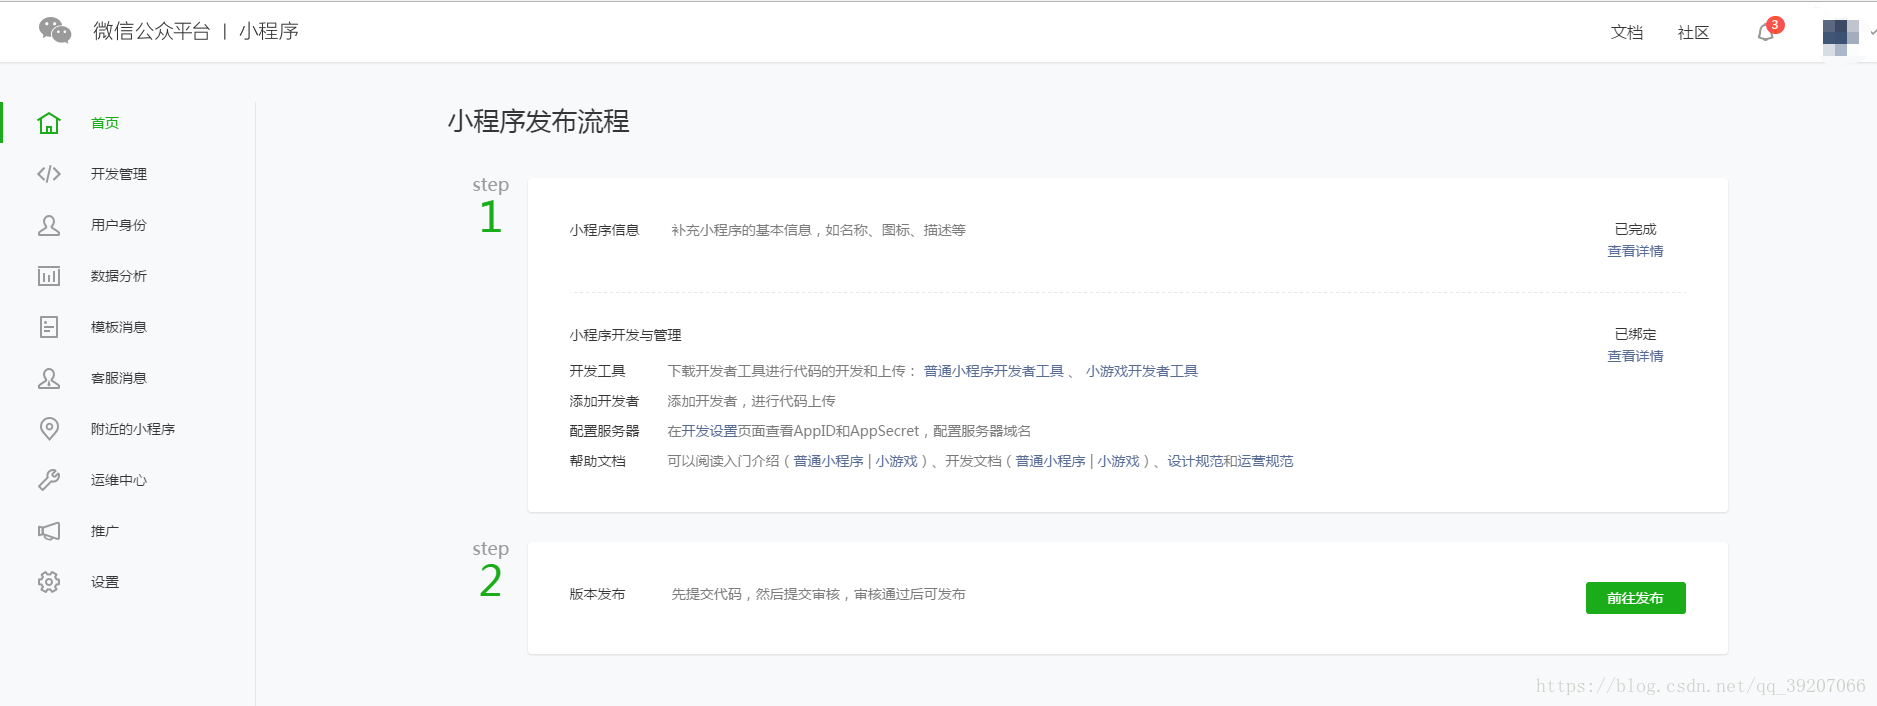The height and width of the screenshot is (706, 1877).
Task: Click the 附近的小程序 location pin icon
Action: [49, 429]
